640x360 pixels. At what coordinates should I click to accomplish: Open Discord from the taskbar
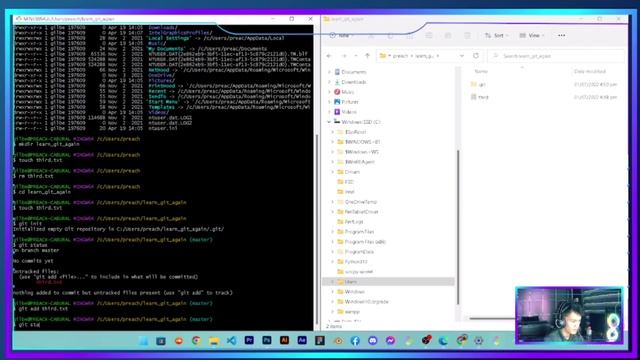[372, 340]
